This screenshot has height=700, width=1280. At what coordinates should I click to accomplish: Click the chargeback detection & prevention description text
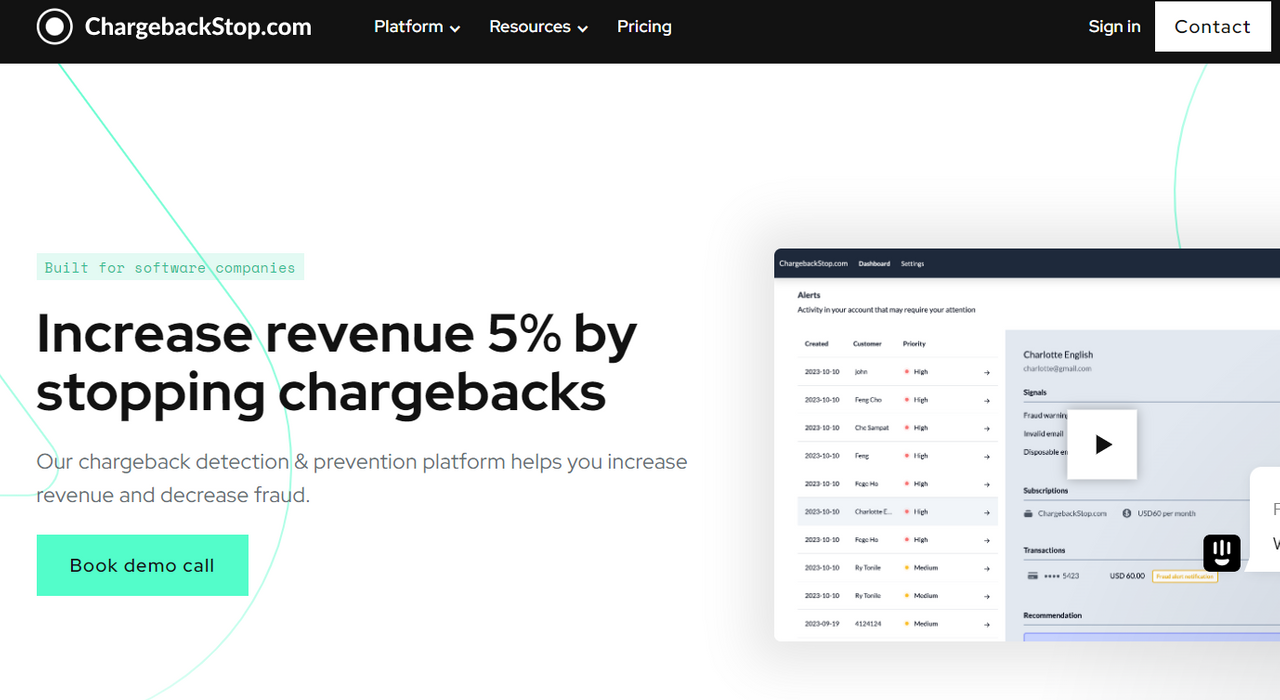coord(362,478)
